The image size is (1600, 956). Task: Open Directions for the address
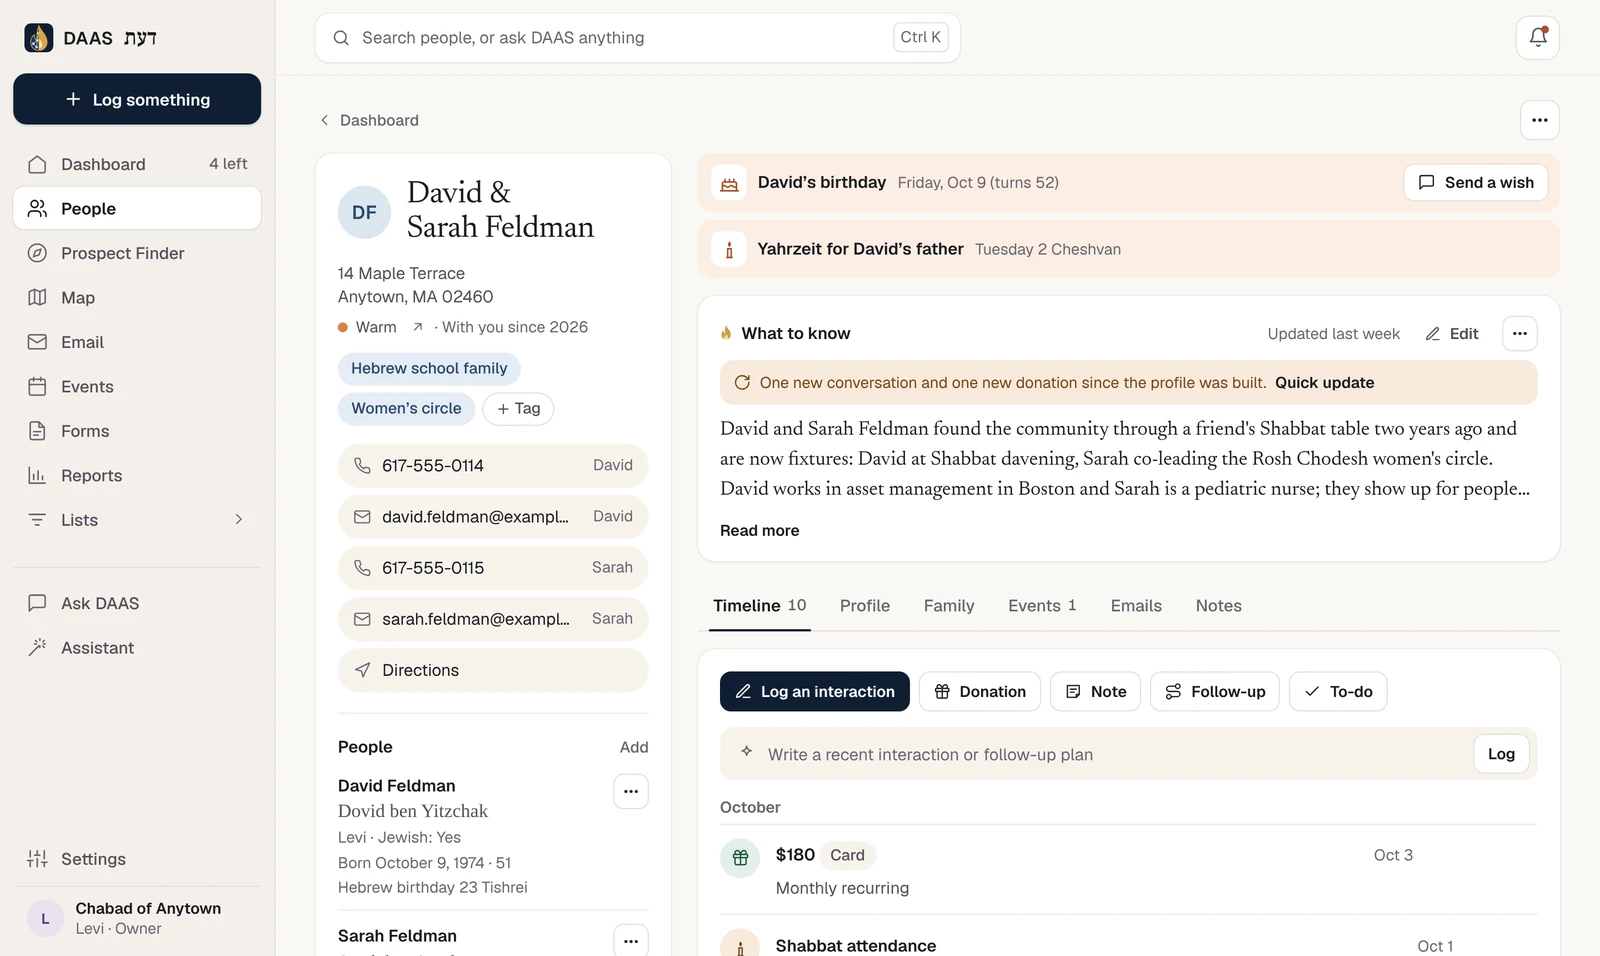click(492, 671)
